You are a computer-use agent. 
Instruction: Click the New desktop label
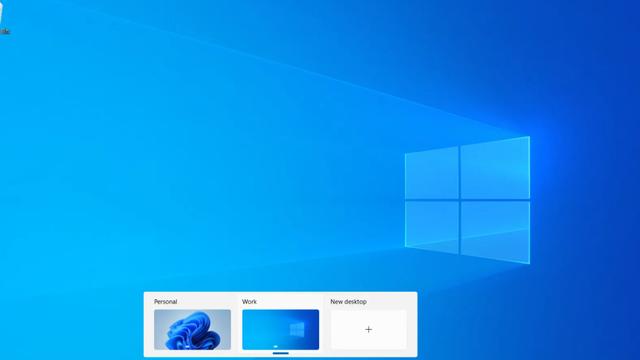(349, 302)
